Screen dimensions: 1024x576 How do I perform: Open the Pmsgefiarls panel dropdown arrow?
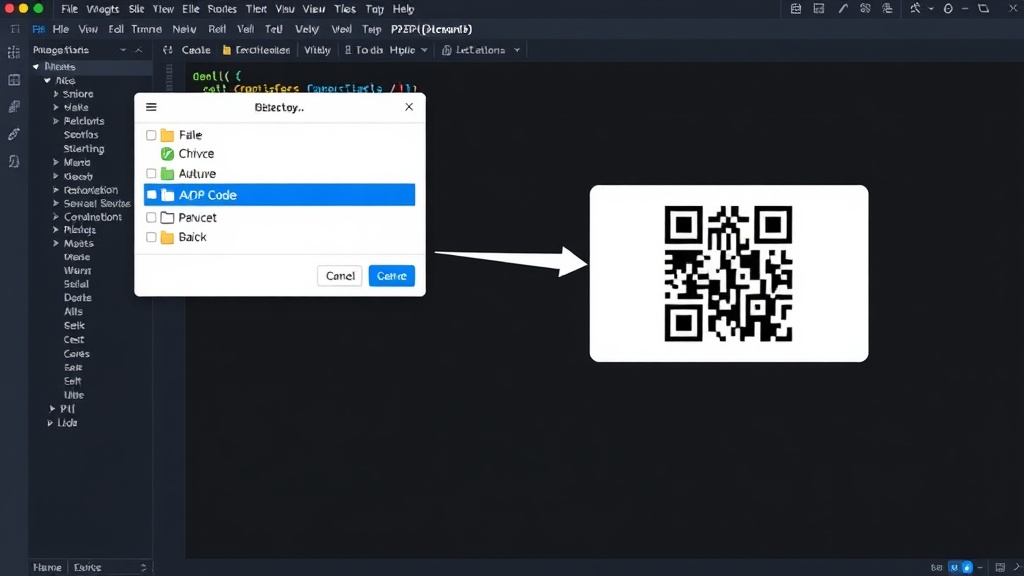[123, 50]
